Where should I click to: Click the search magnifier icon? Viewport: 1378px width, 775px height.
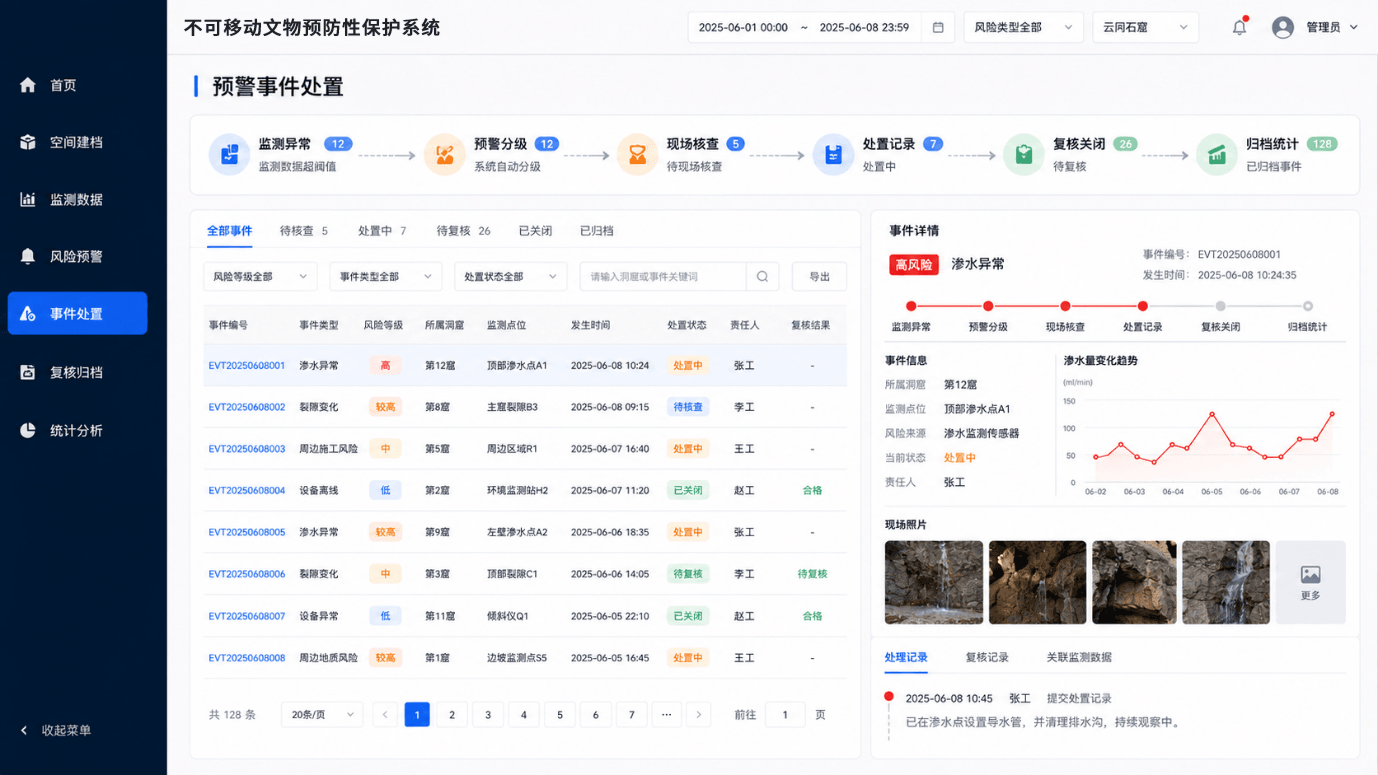tap(762, 276)
